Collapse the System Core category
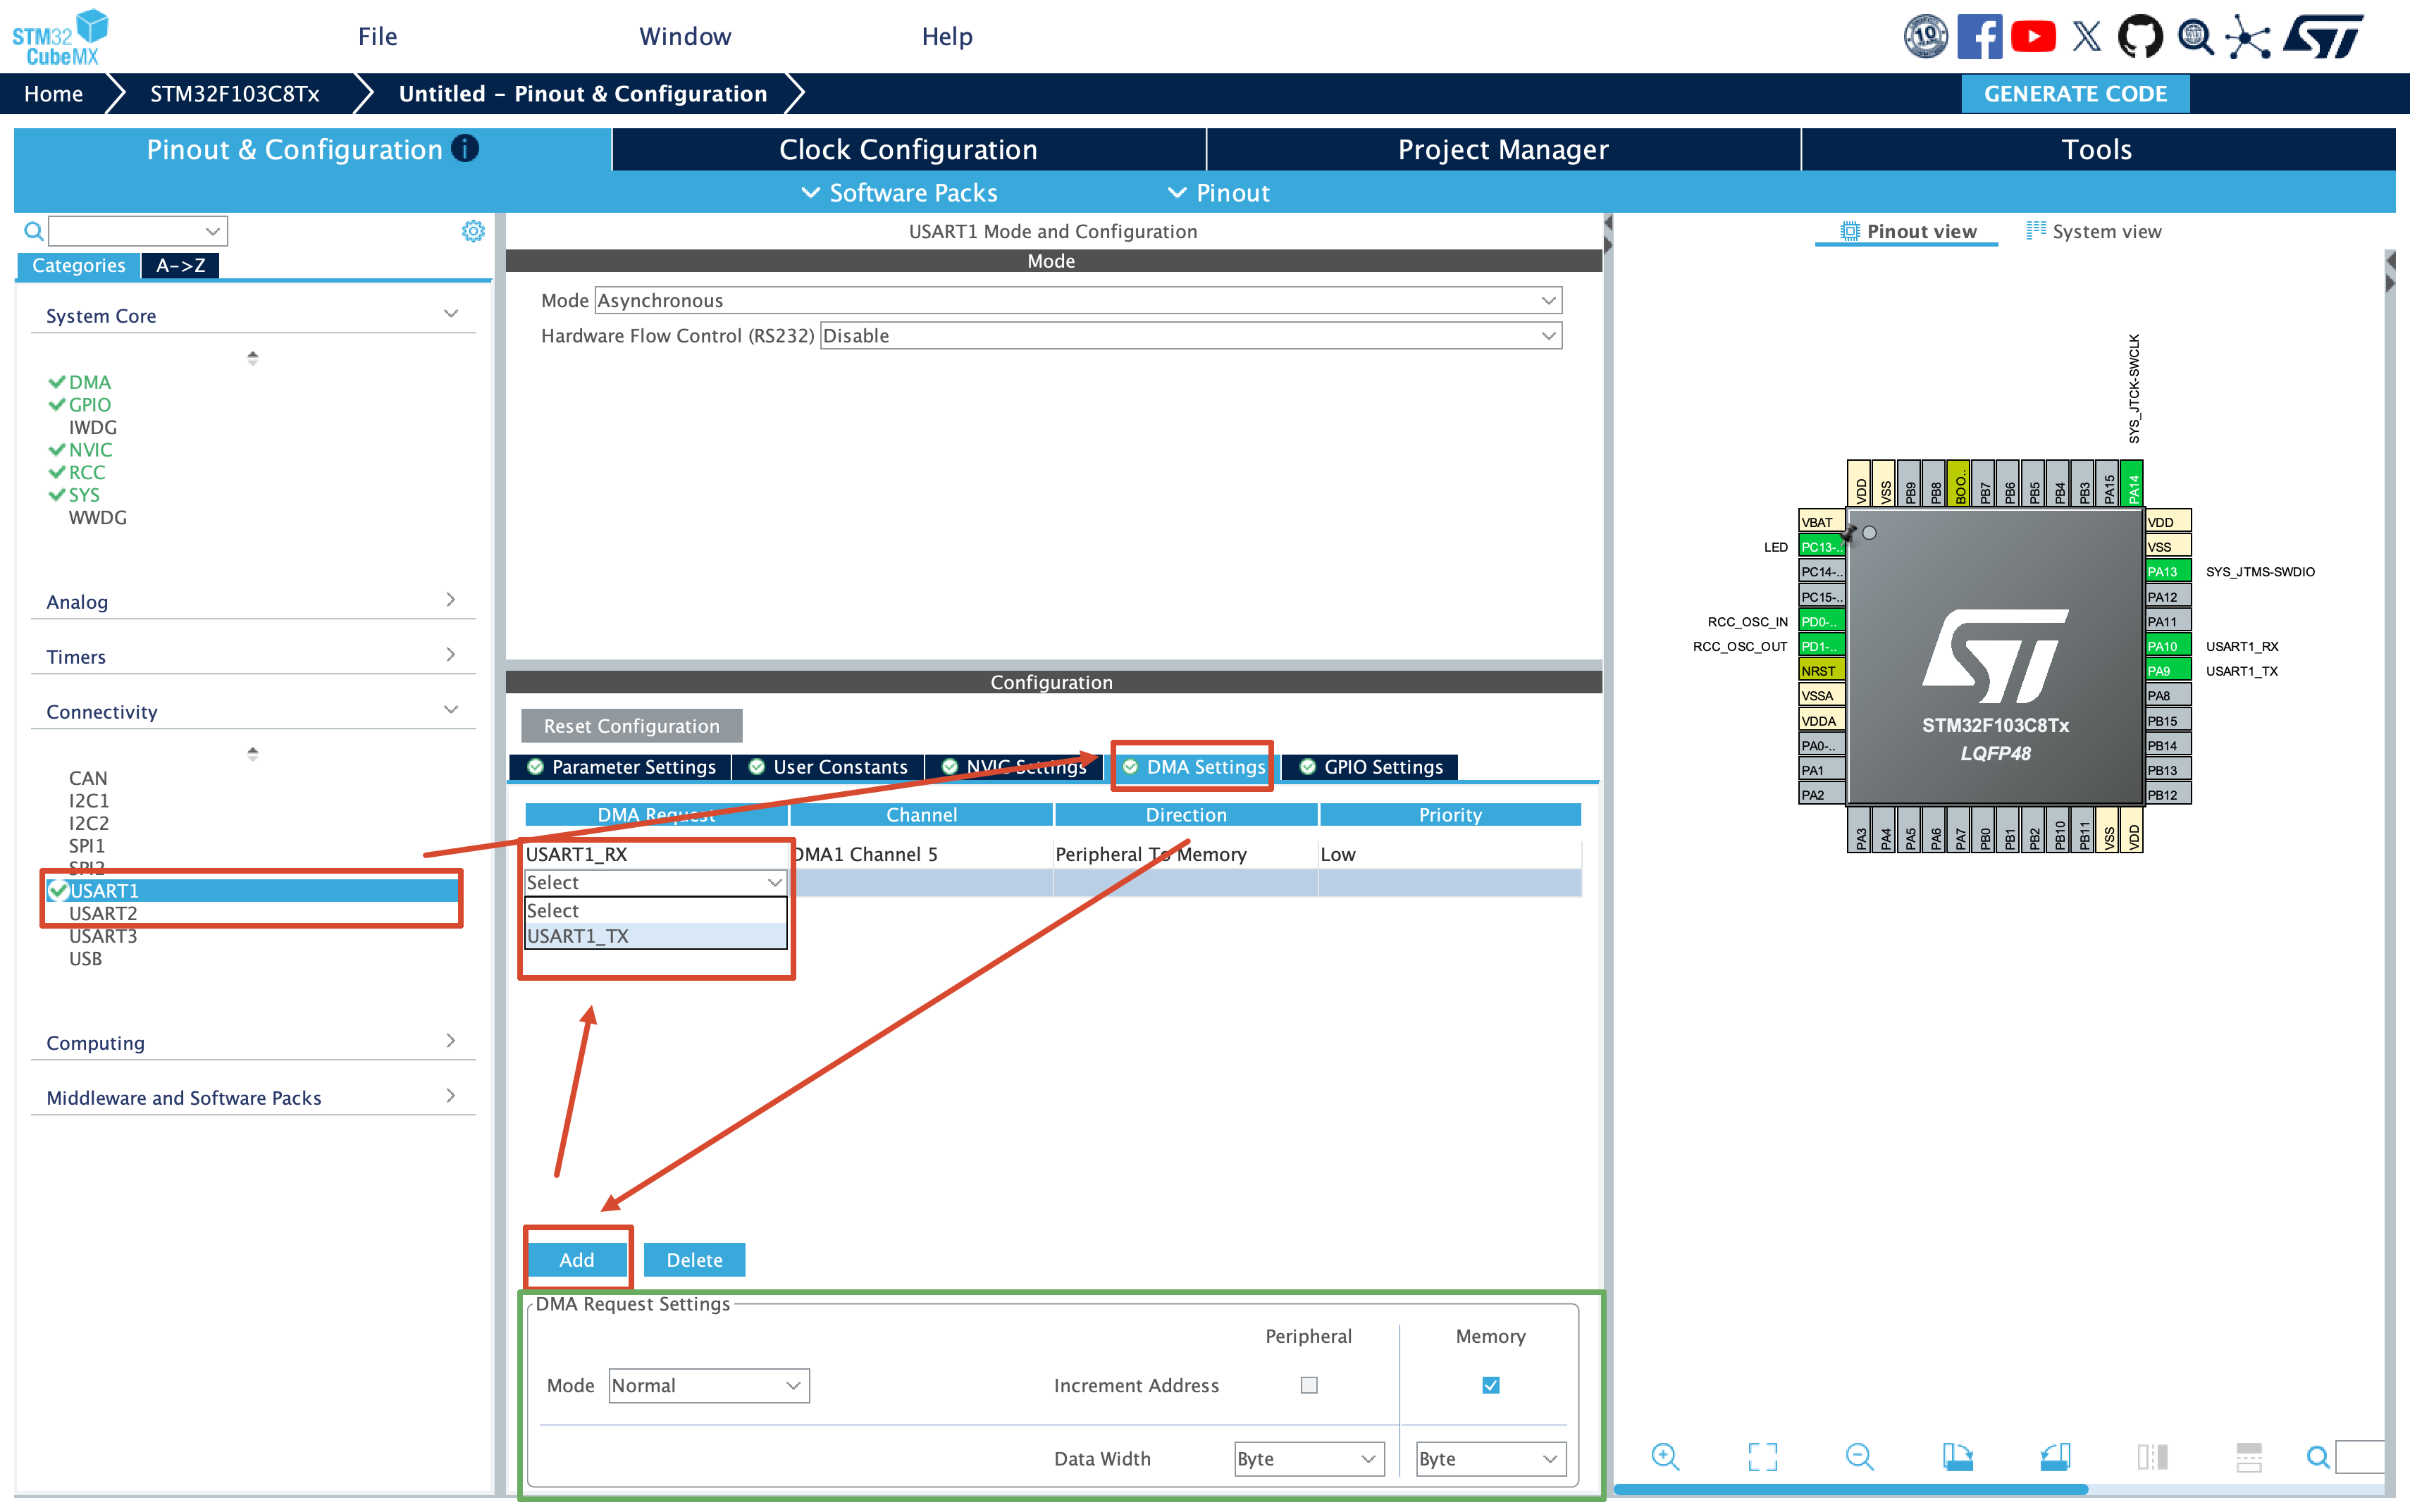This screenshot has height=1512, width=2410. (x=253, y=315)
